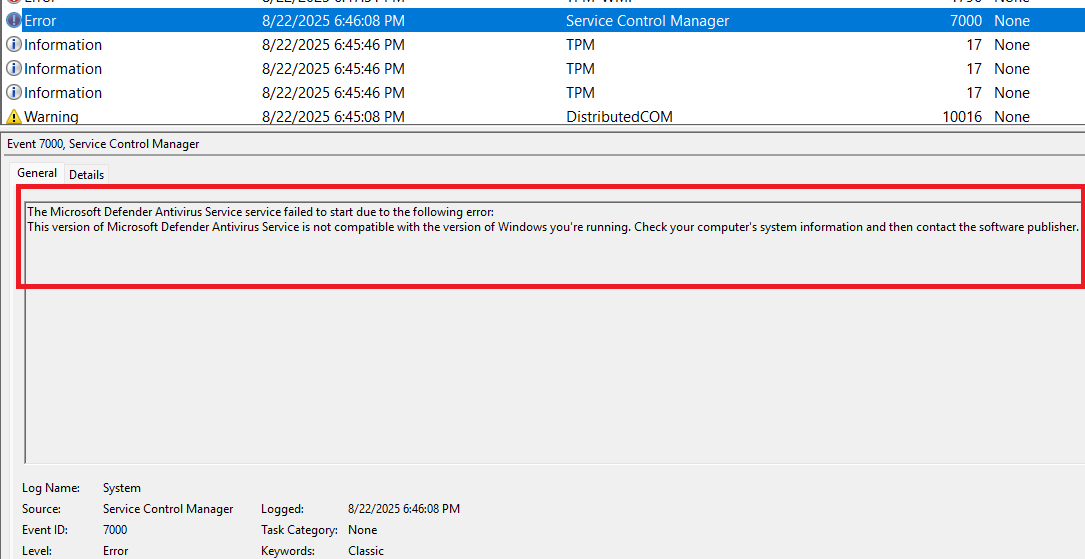Click the 6:45:08 PM date cell in the Warning row
1085x559 pixels.
[334, 116]
